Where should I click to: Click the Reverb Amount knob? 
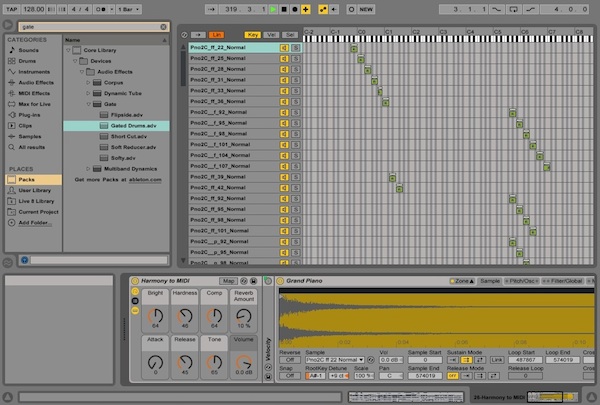[244, 318]
